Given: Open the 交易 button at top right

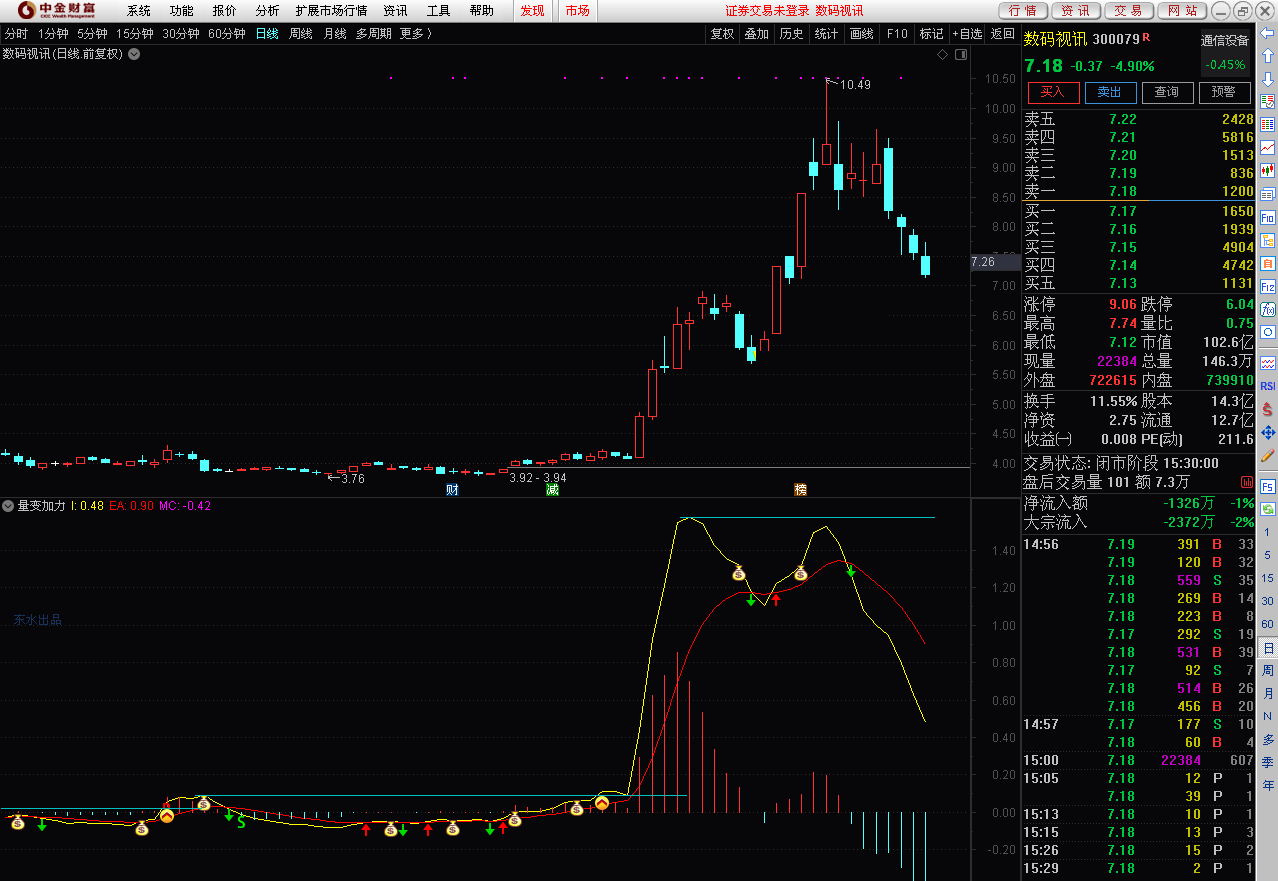Looking at the screenshot, I should pos(1128,10).
